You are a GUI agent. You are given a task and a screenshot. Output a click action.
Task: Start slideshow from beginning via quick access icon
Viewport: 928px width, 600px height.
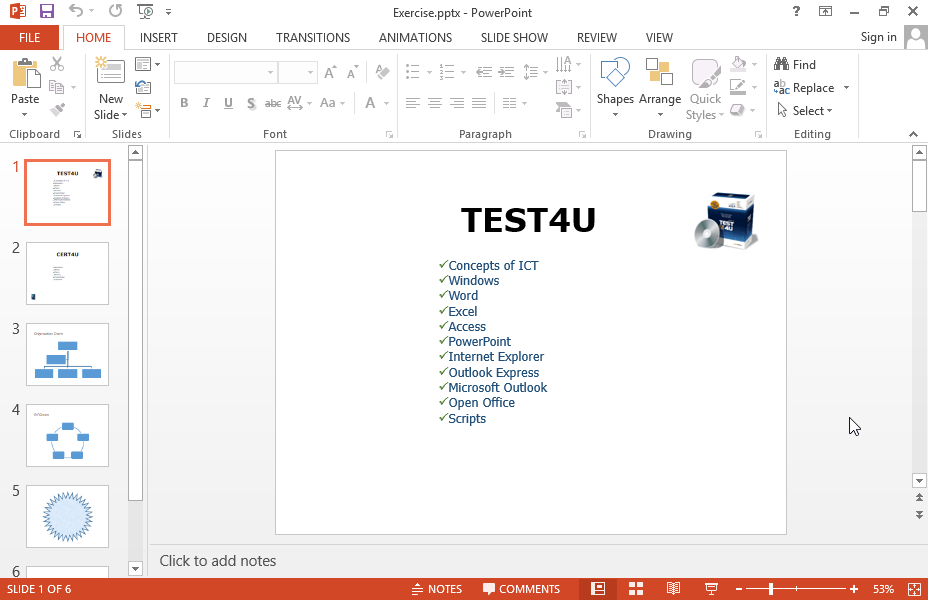(145, 11)
